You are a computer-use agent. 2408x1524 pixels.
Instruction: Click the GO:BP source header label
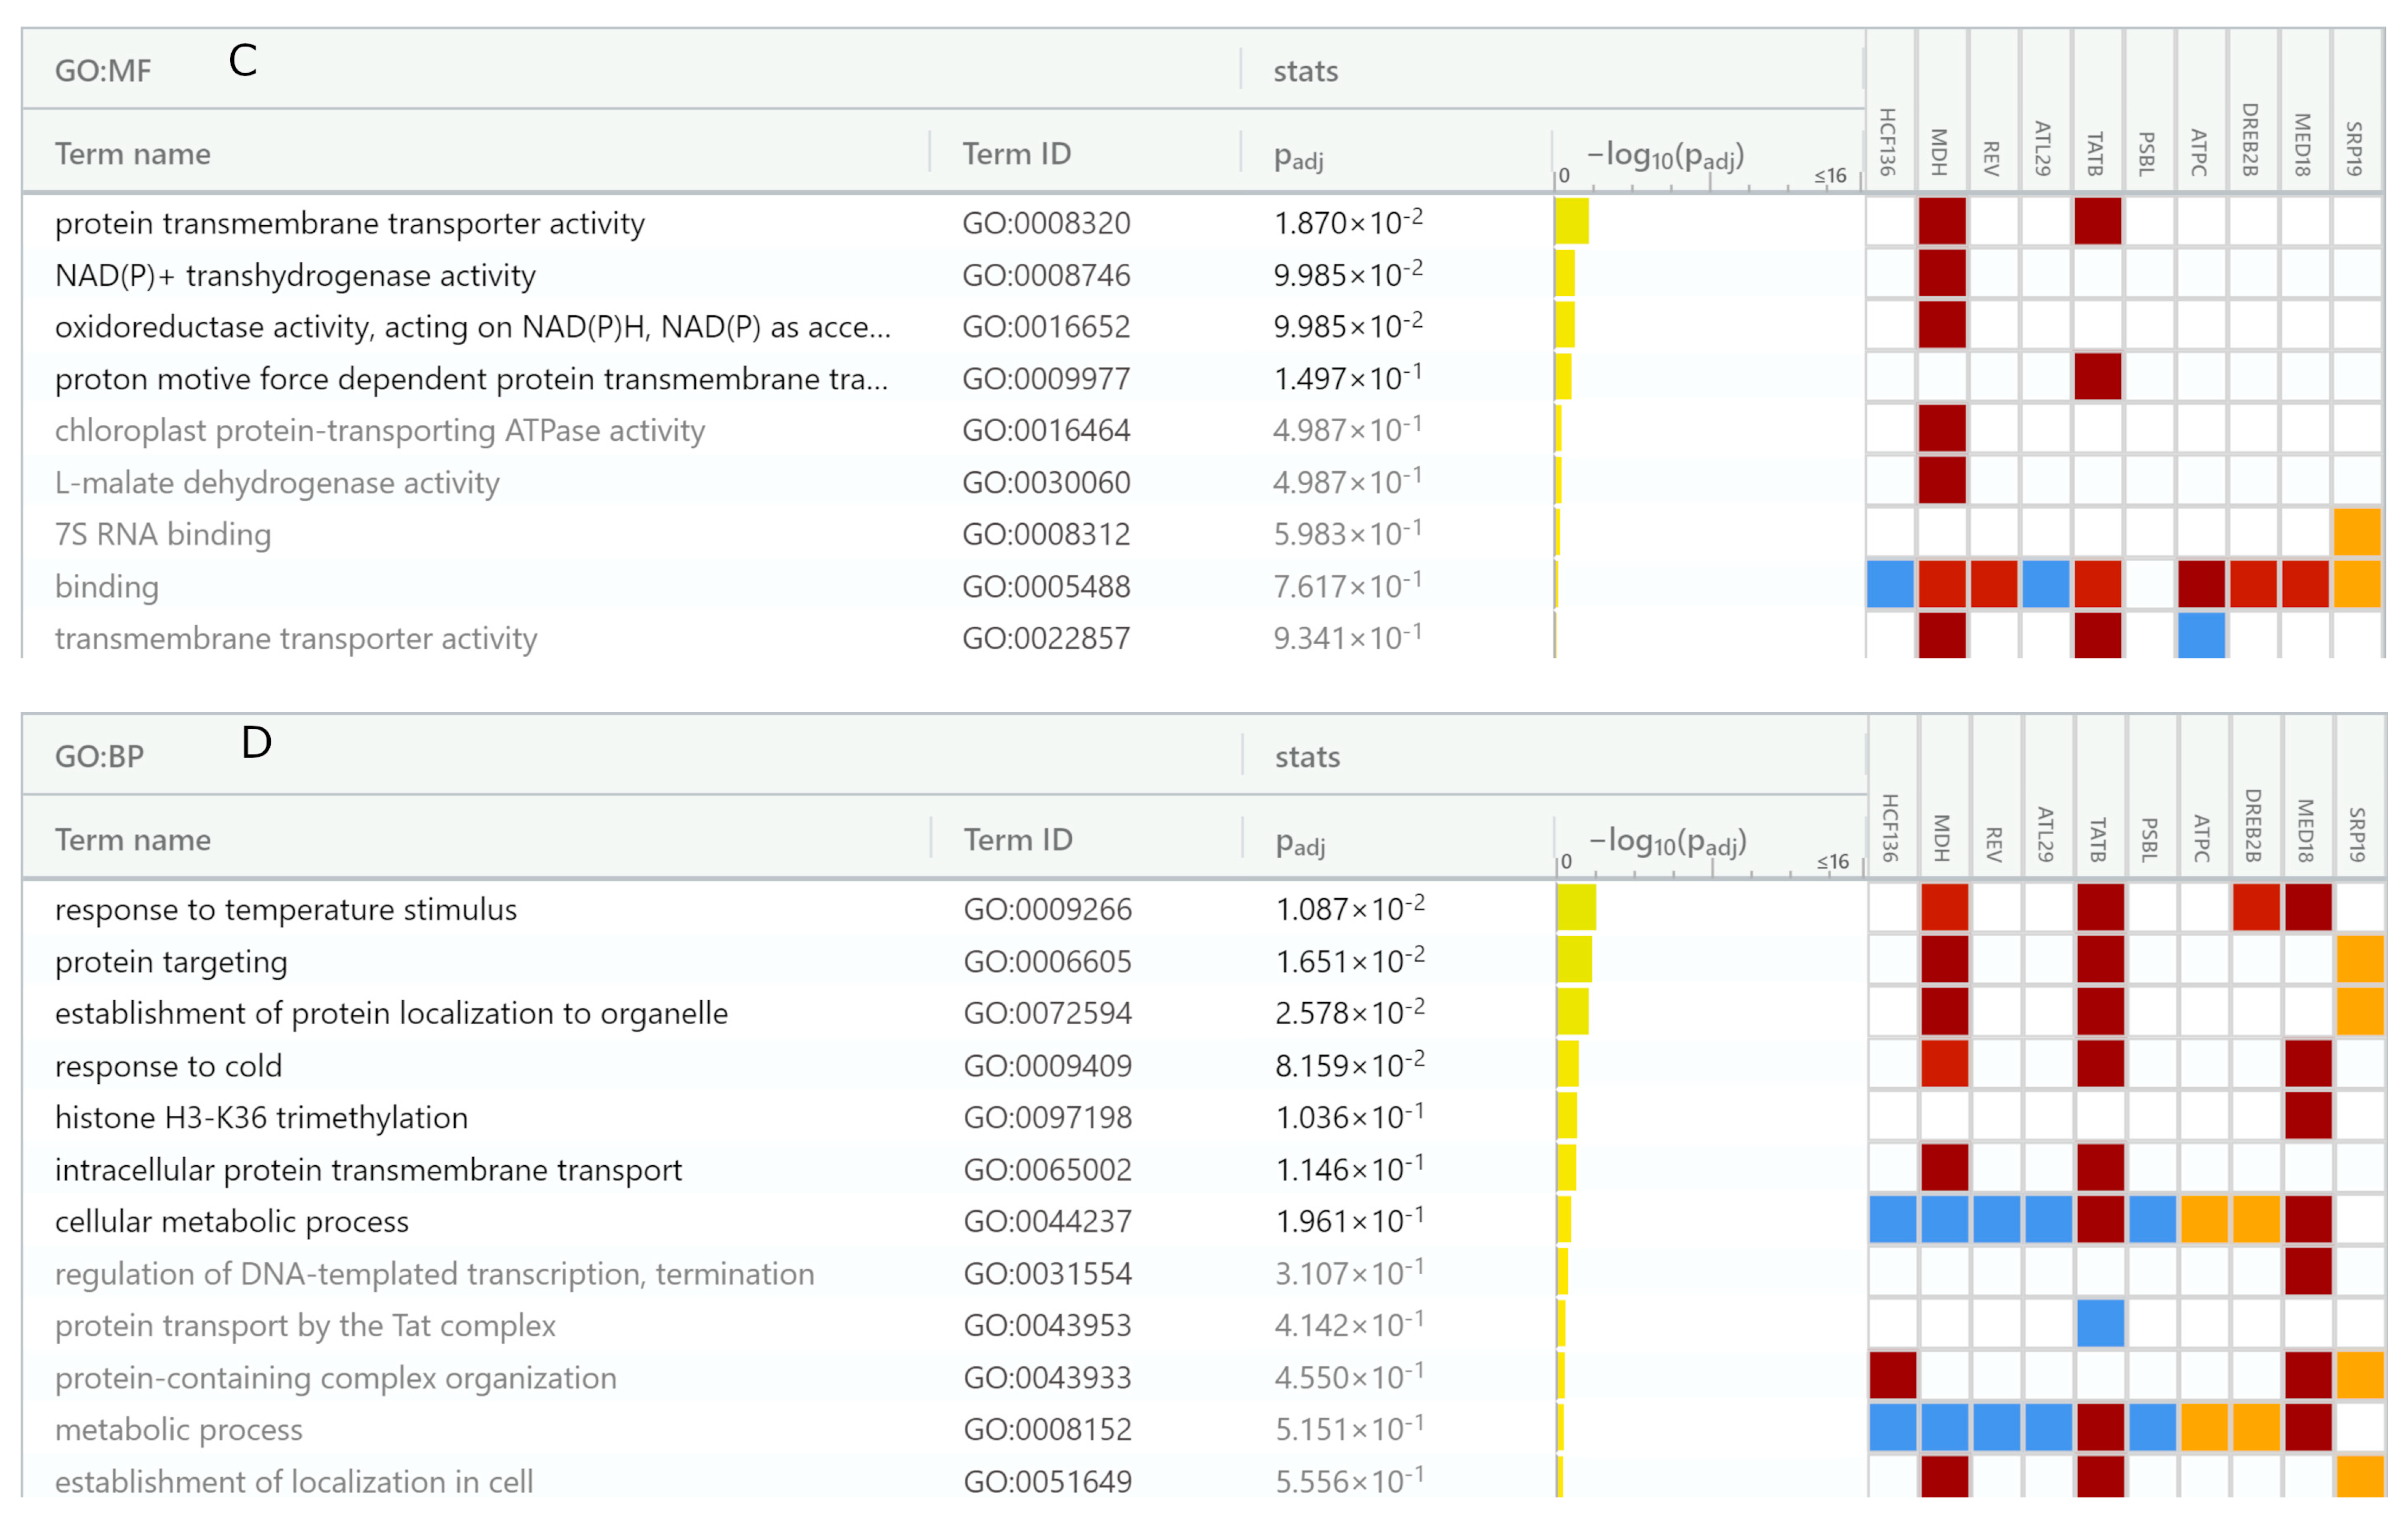tap(99, 756)
